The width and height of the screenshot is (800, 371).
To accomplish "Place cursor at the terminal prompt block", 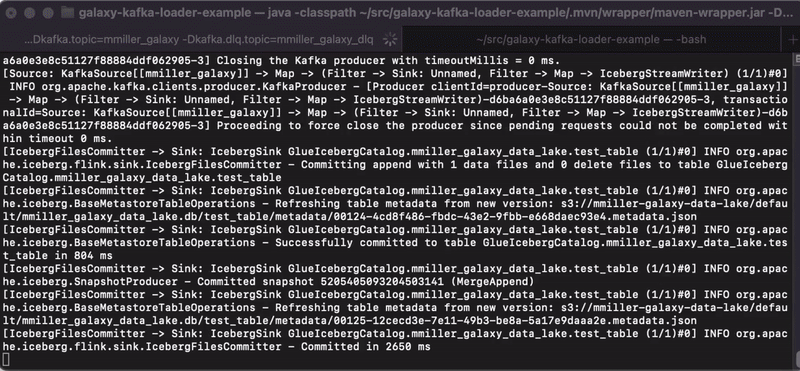I will [x=6, y=360].
